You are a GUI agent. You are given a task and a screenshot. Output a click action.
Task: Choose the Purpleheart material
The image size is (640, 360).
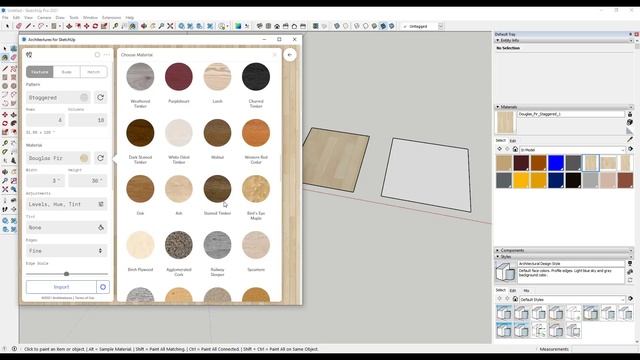[x=179, y=77]
